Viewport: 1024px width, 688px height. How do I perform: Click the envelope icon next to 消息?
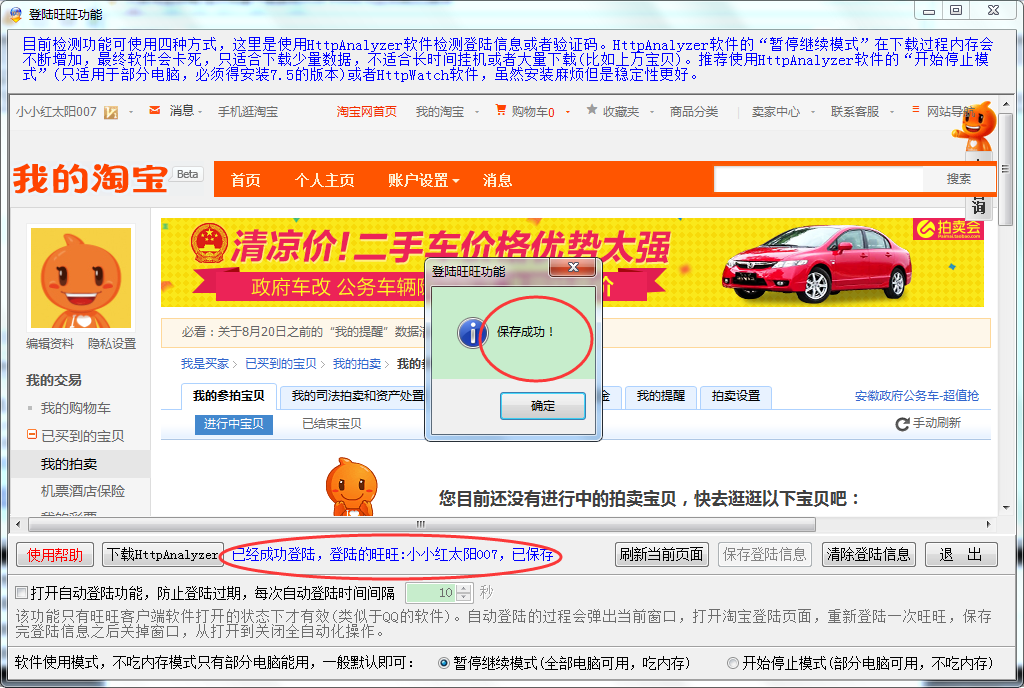tap(154, 111)
